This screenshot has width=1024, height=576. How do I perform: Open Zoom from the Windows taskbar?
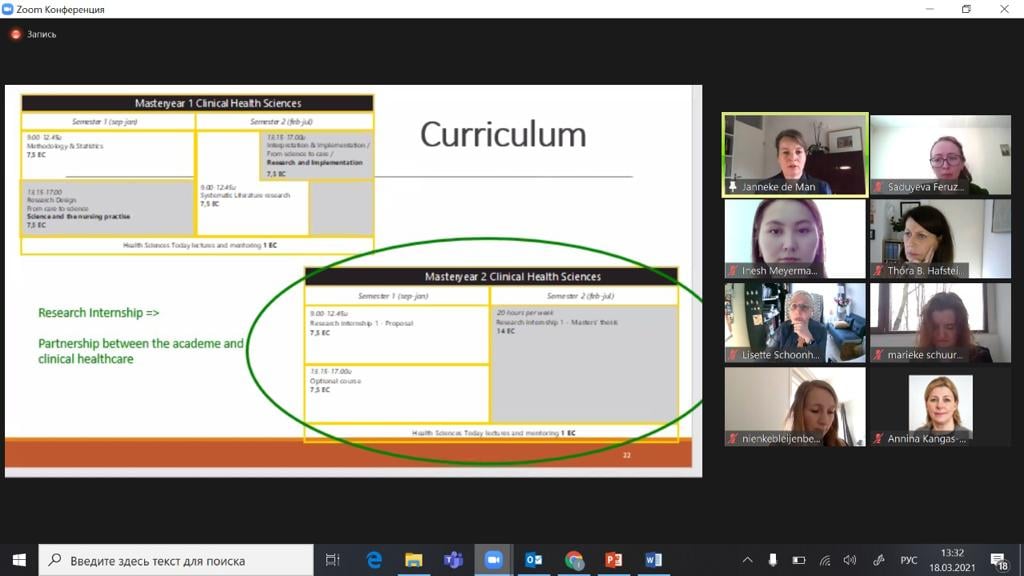493,560
